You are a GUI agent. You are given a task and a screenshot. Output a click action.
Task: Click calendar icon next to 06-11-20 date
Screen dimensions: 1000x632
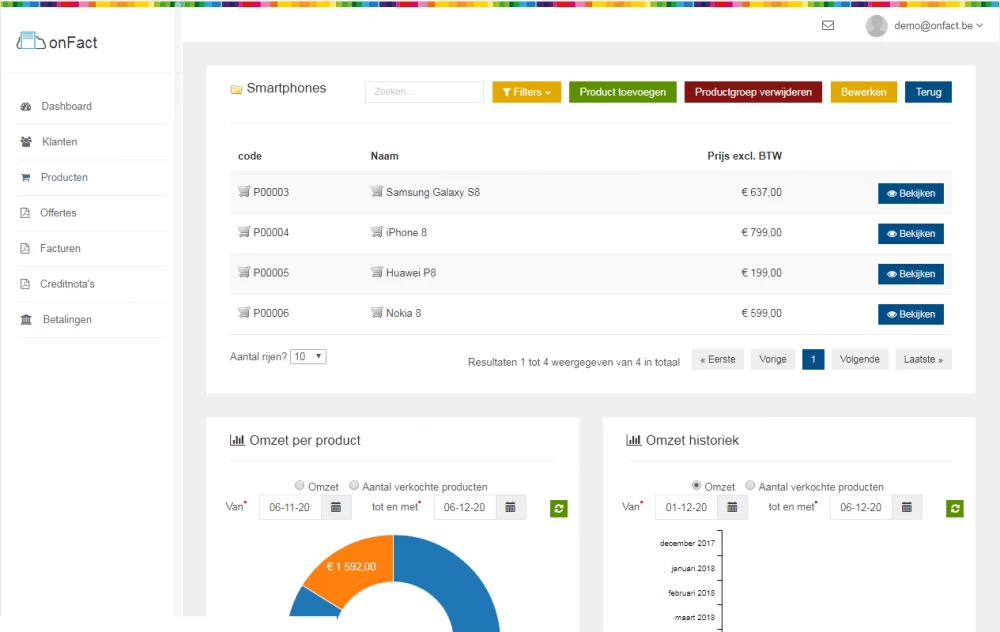click(335, 507)
